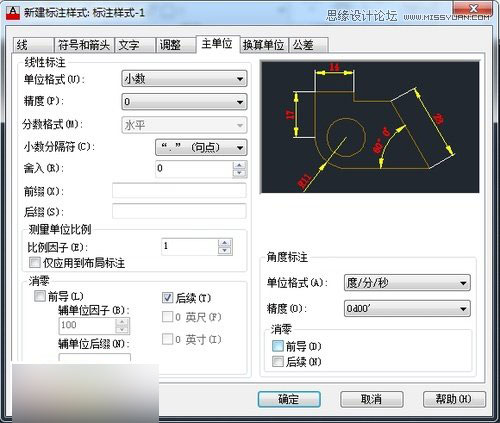The image size is (500, 423).
Task: Open the 公差 tab
Action: (x=308, y=45)
